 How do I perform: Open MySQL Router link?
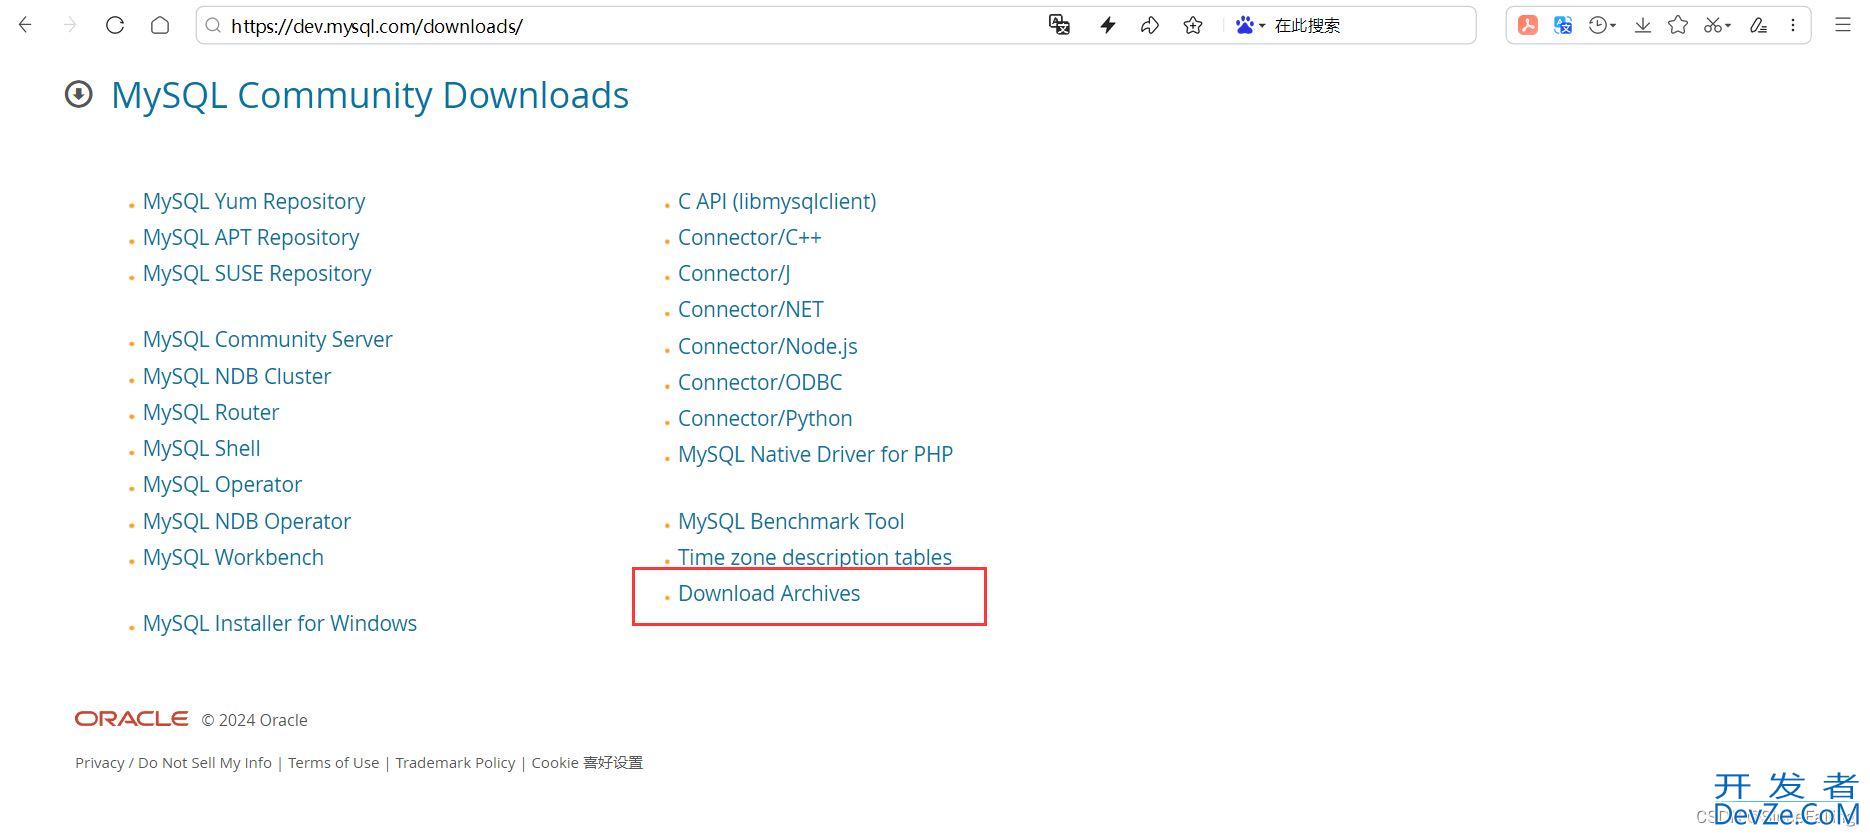(x=211, y=412)
